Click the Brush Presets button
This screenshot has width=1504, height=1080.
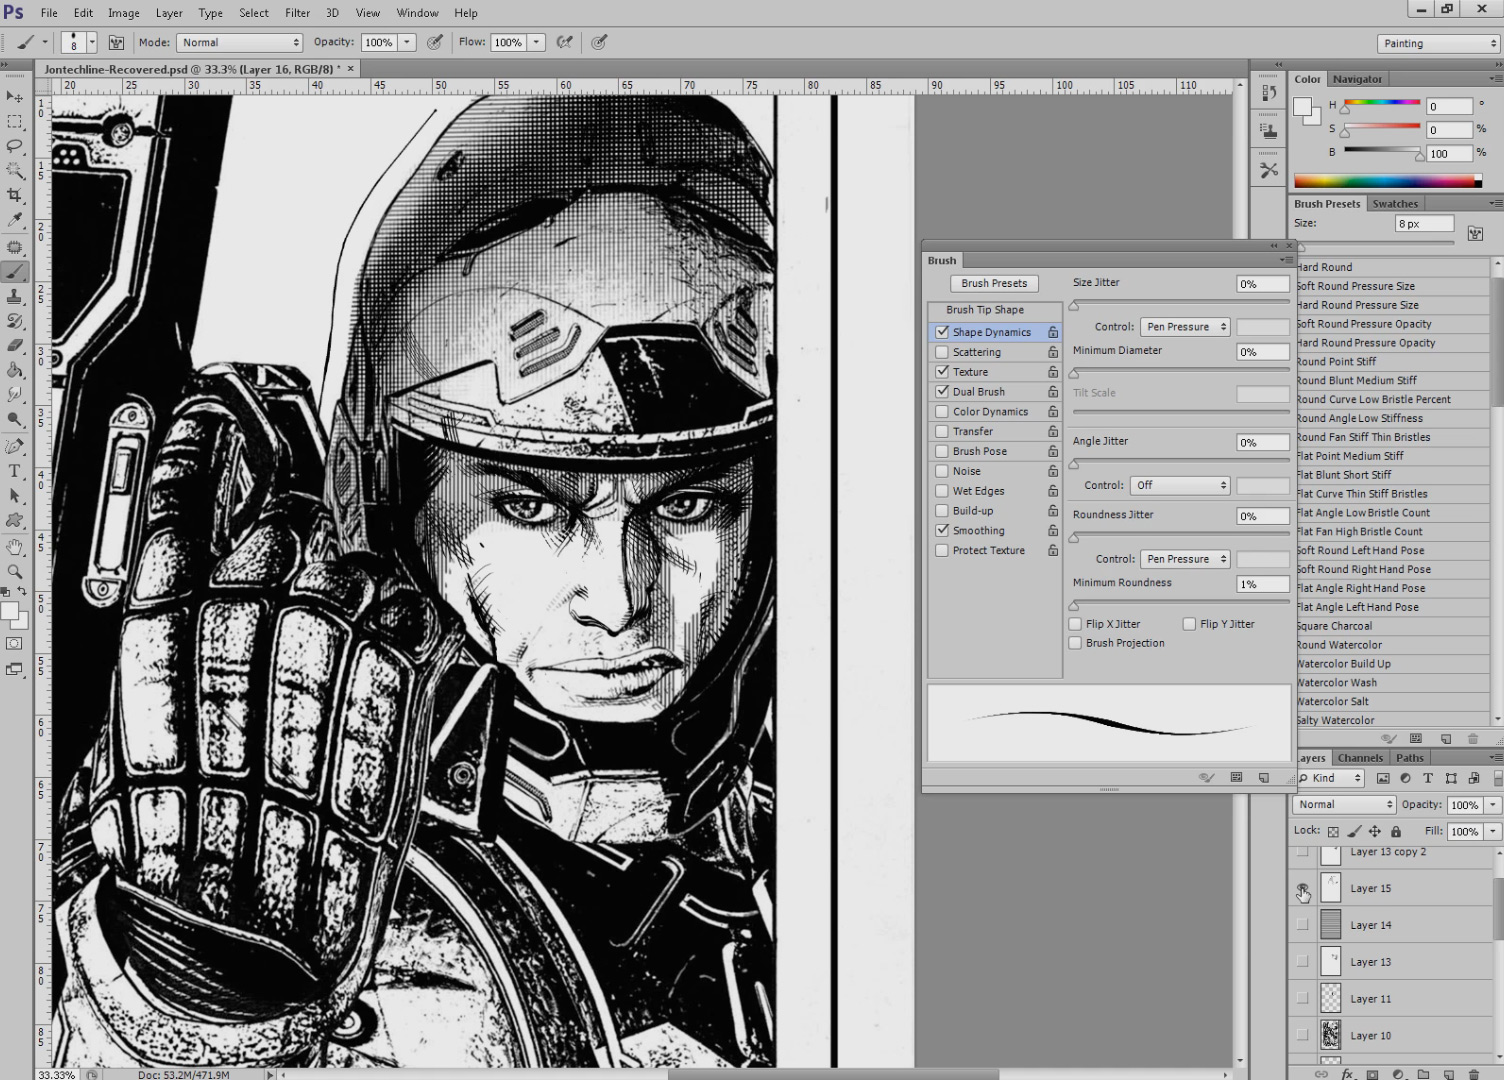click(x=993, y=283)
